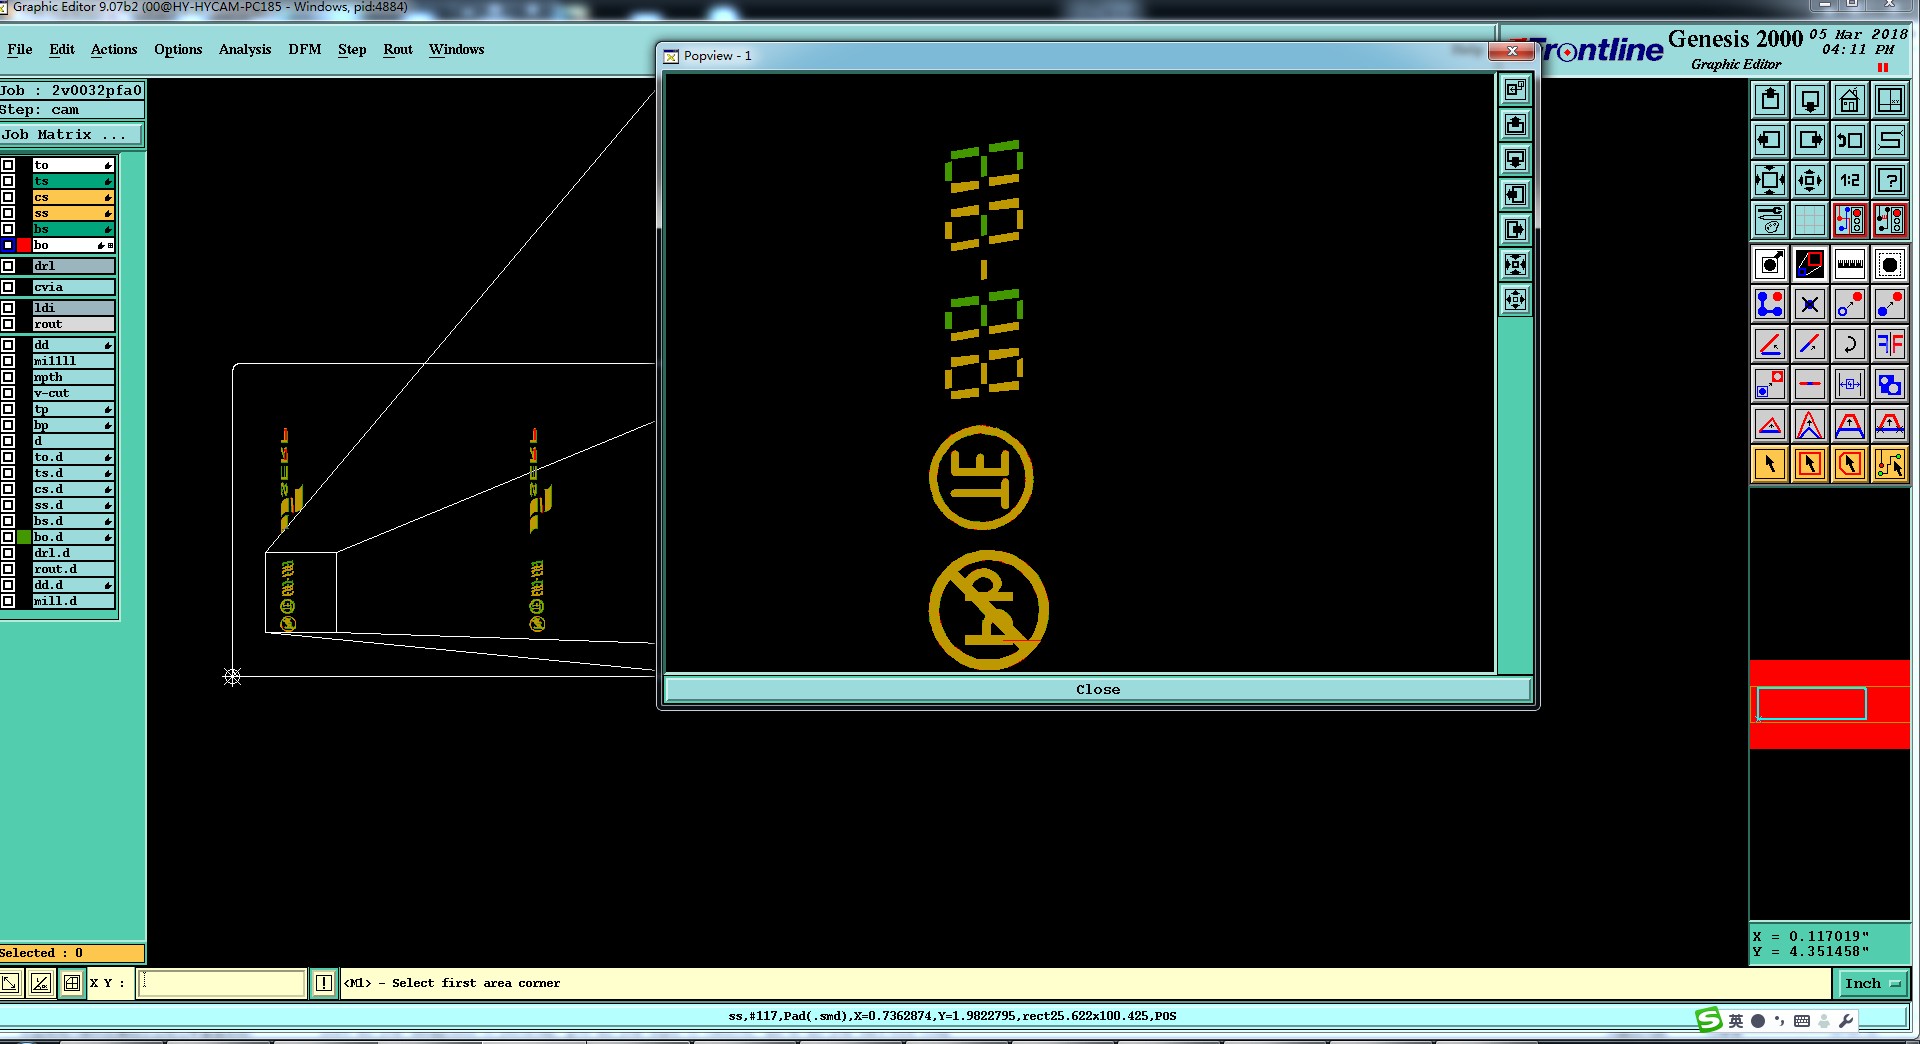Toggle the 'ss' layer checkbox
1920x1044 pixels.
point(8,213)
